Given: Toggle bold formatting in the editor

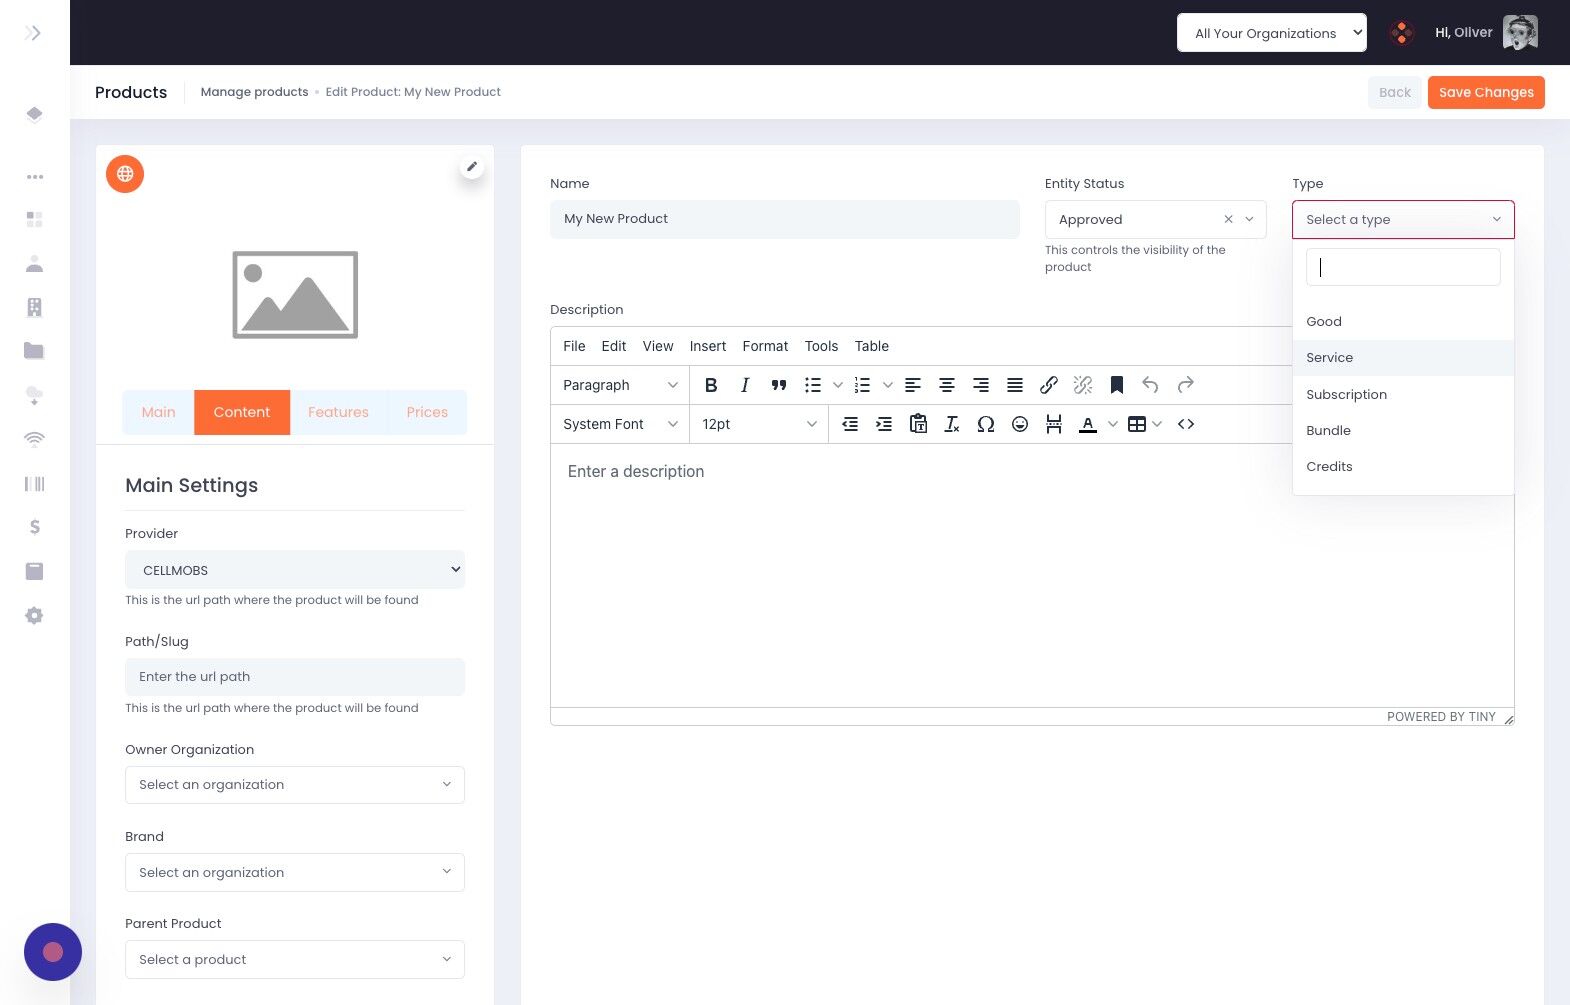Looking at the screenshot, I should point(711,385).
